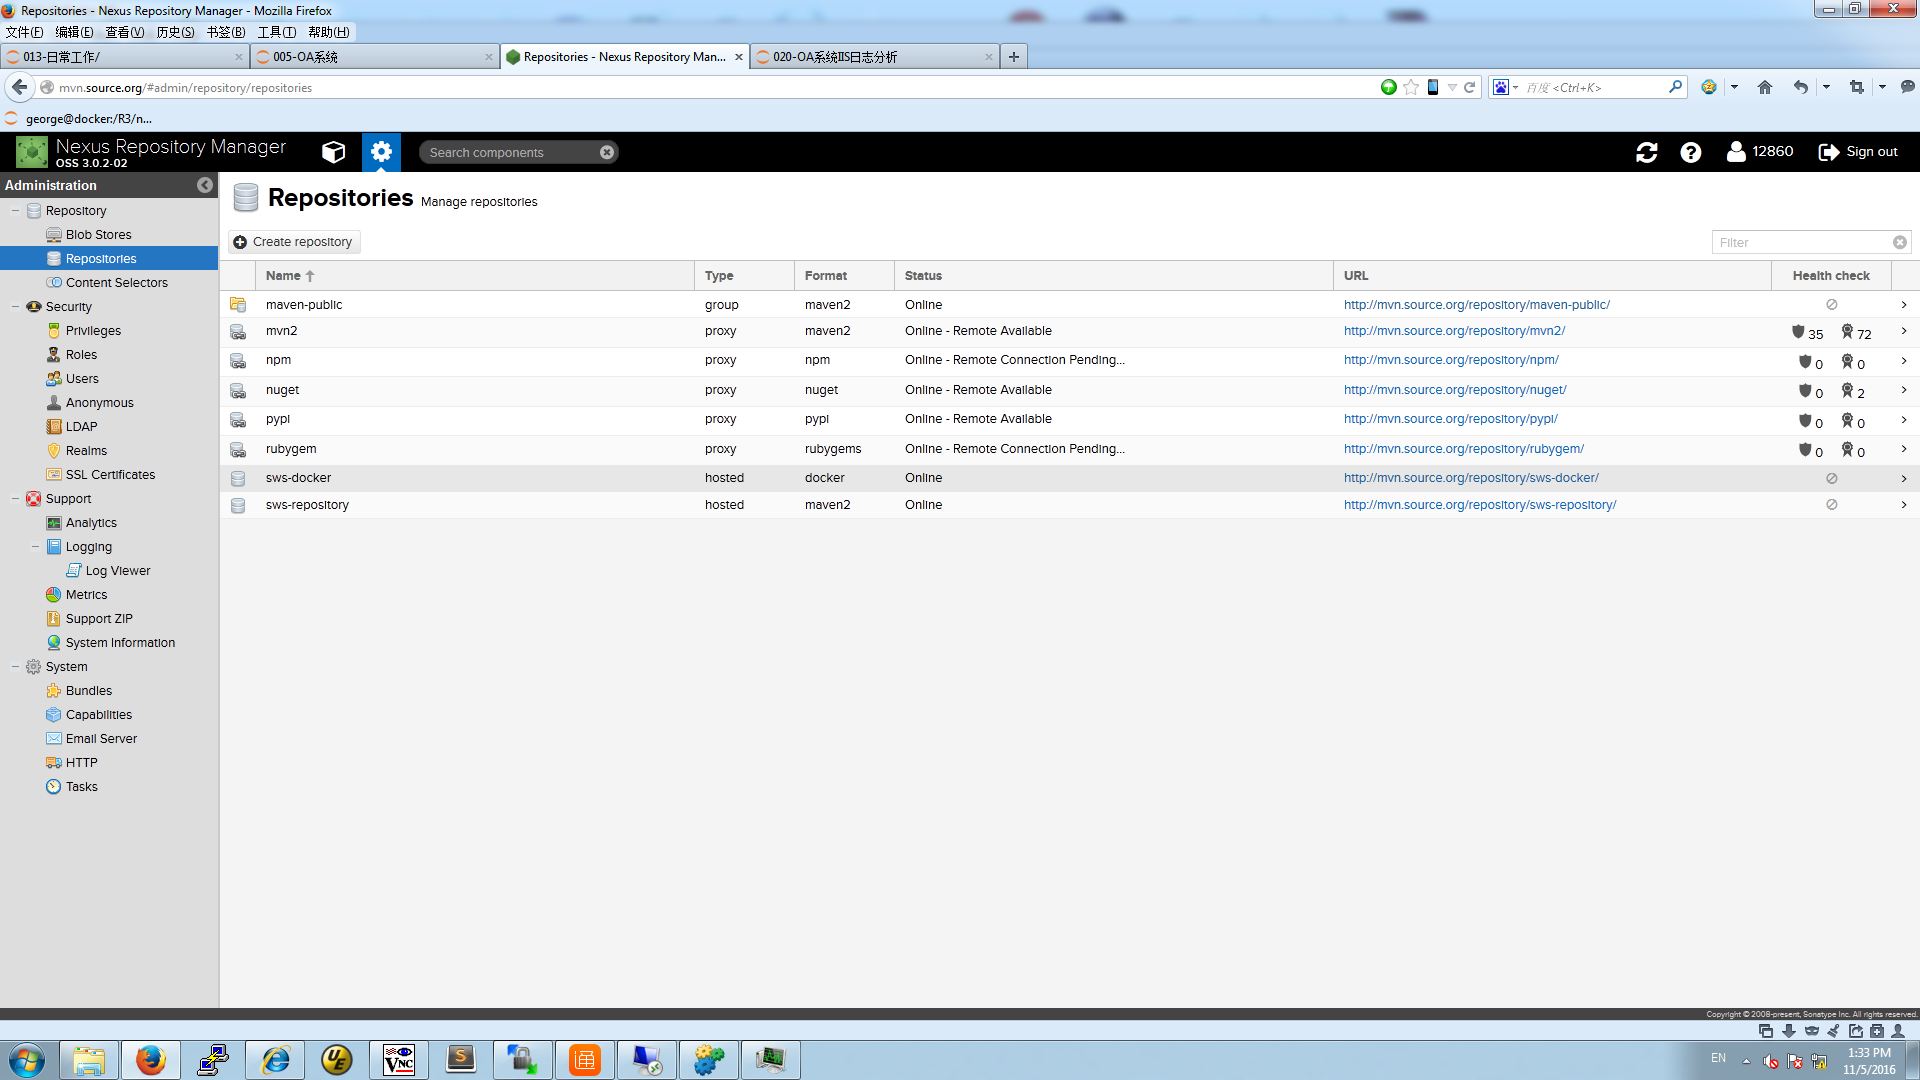This screenshot has width=1920, height=1080.
Task: Collapse the Support tree node
Action: pyautogui.click(x=15, y=499)
